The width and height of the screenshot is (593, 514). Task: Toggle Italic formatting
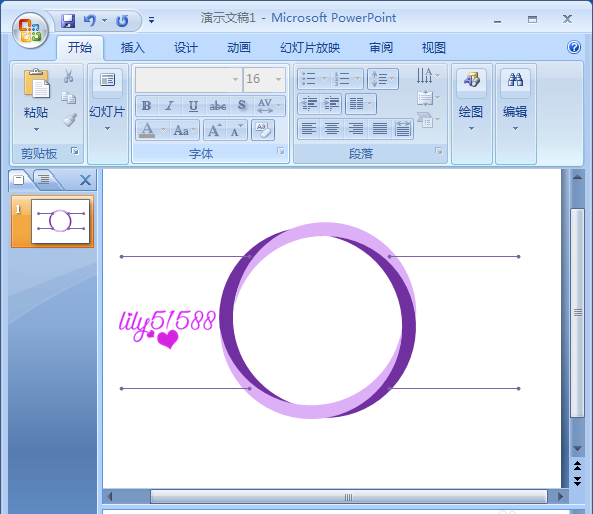169,105
